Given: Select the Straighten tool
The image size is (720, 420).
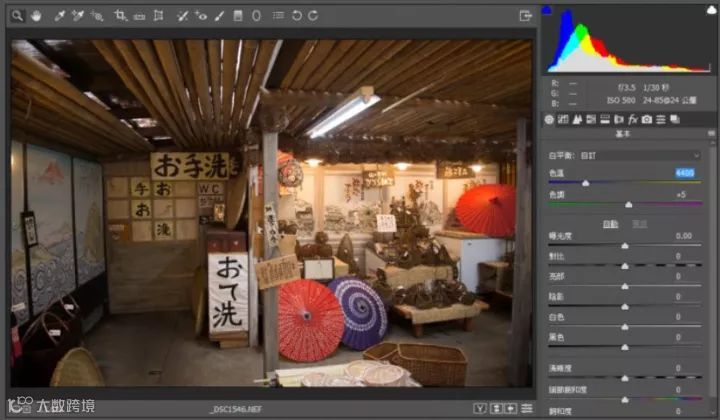Looking at the screenshot, I should pos(140,17).
